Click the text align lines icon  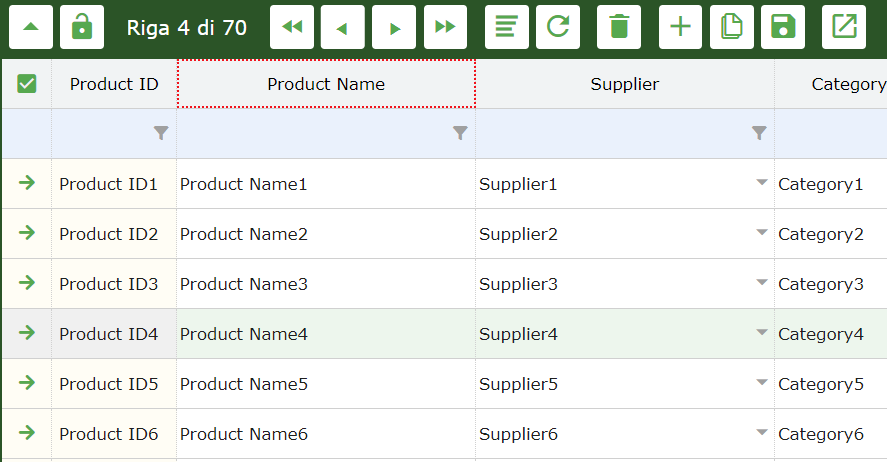coord(507,27)
